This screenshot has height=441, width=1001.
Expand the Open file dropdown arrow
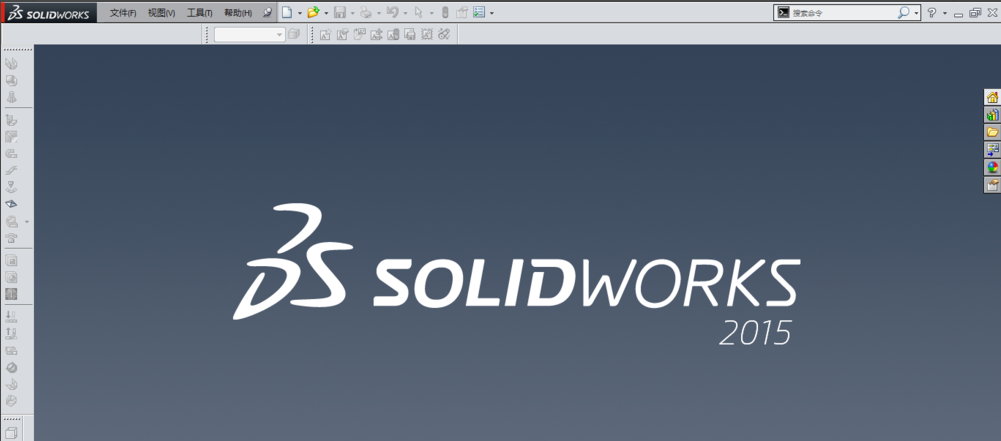point(326,13)
